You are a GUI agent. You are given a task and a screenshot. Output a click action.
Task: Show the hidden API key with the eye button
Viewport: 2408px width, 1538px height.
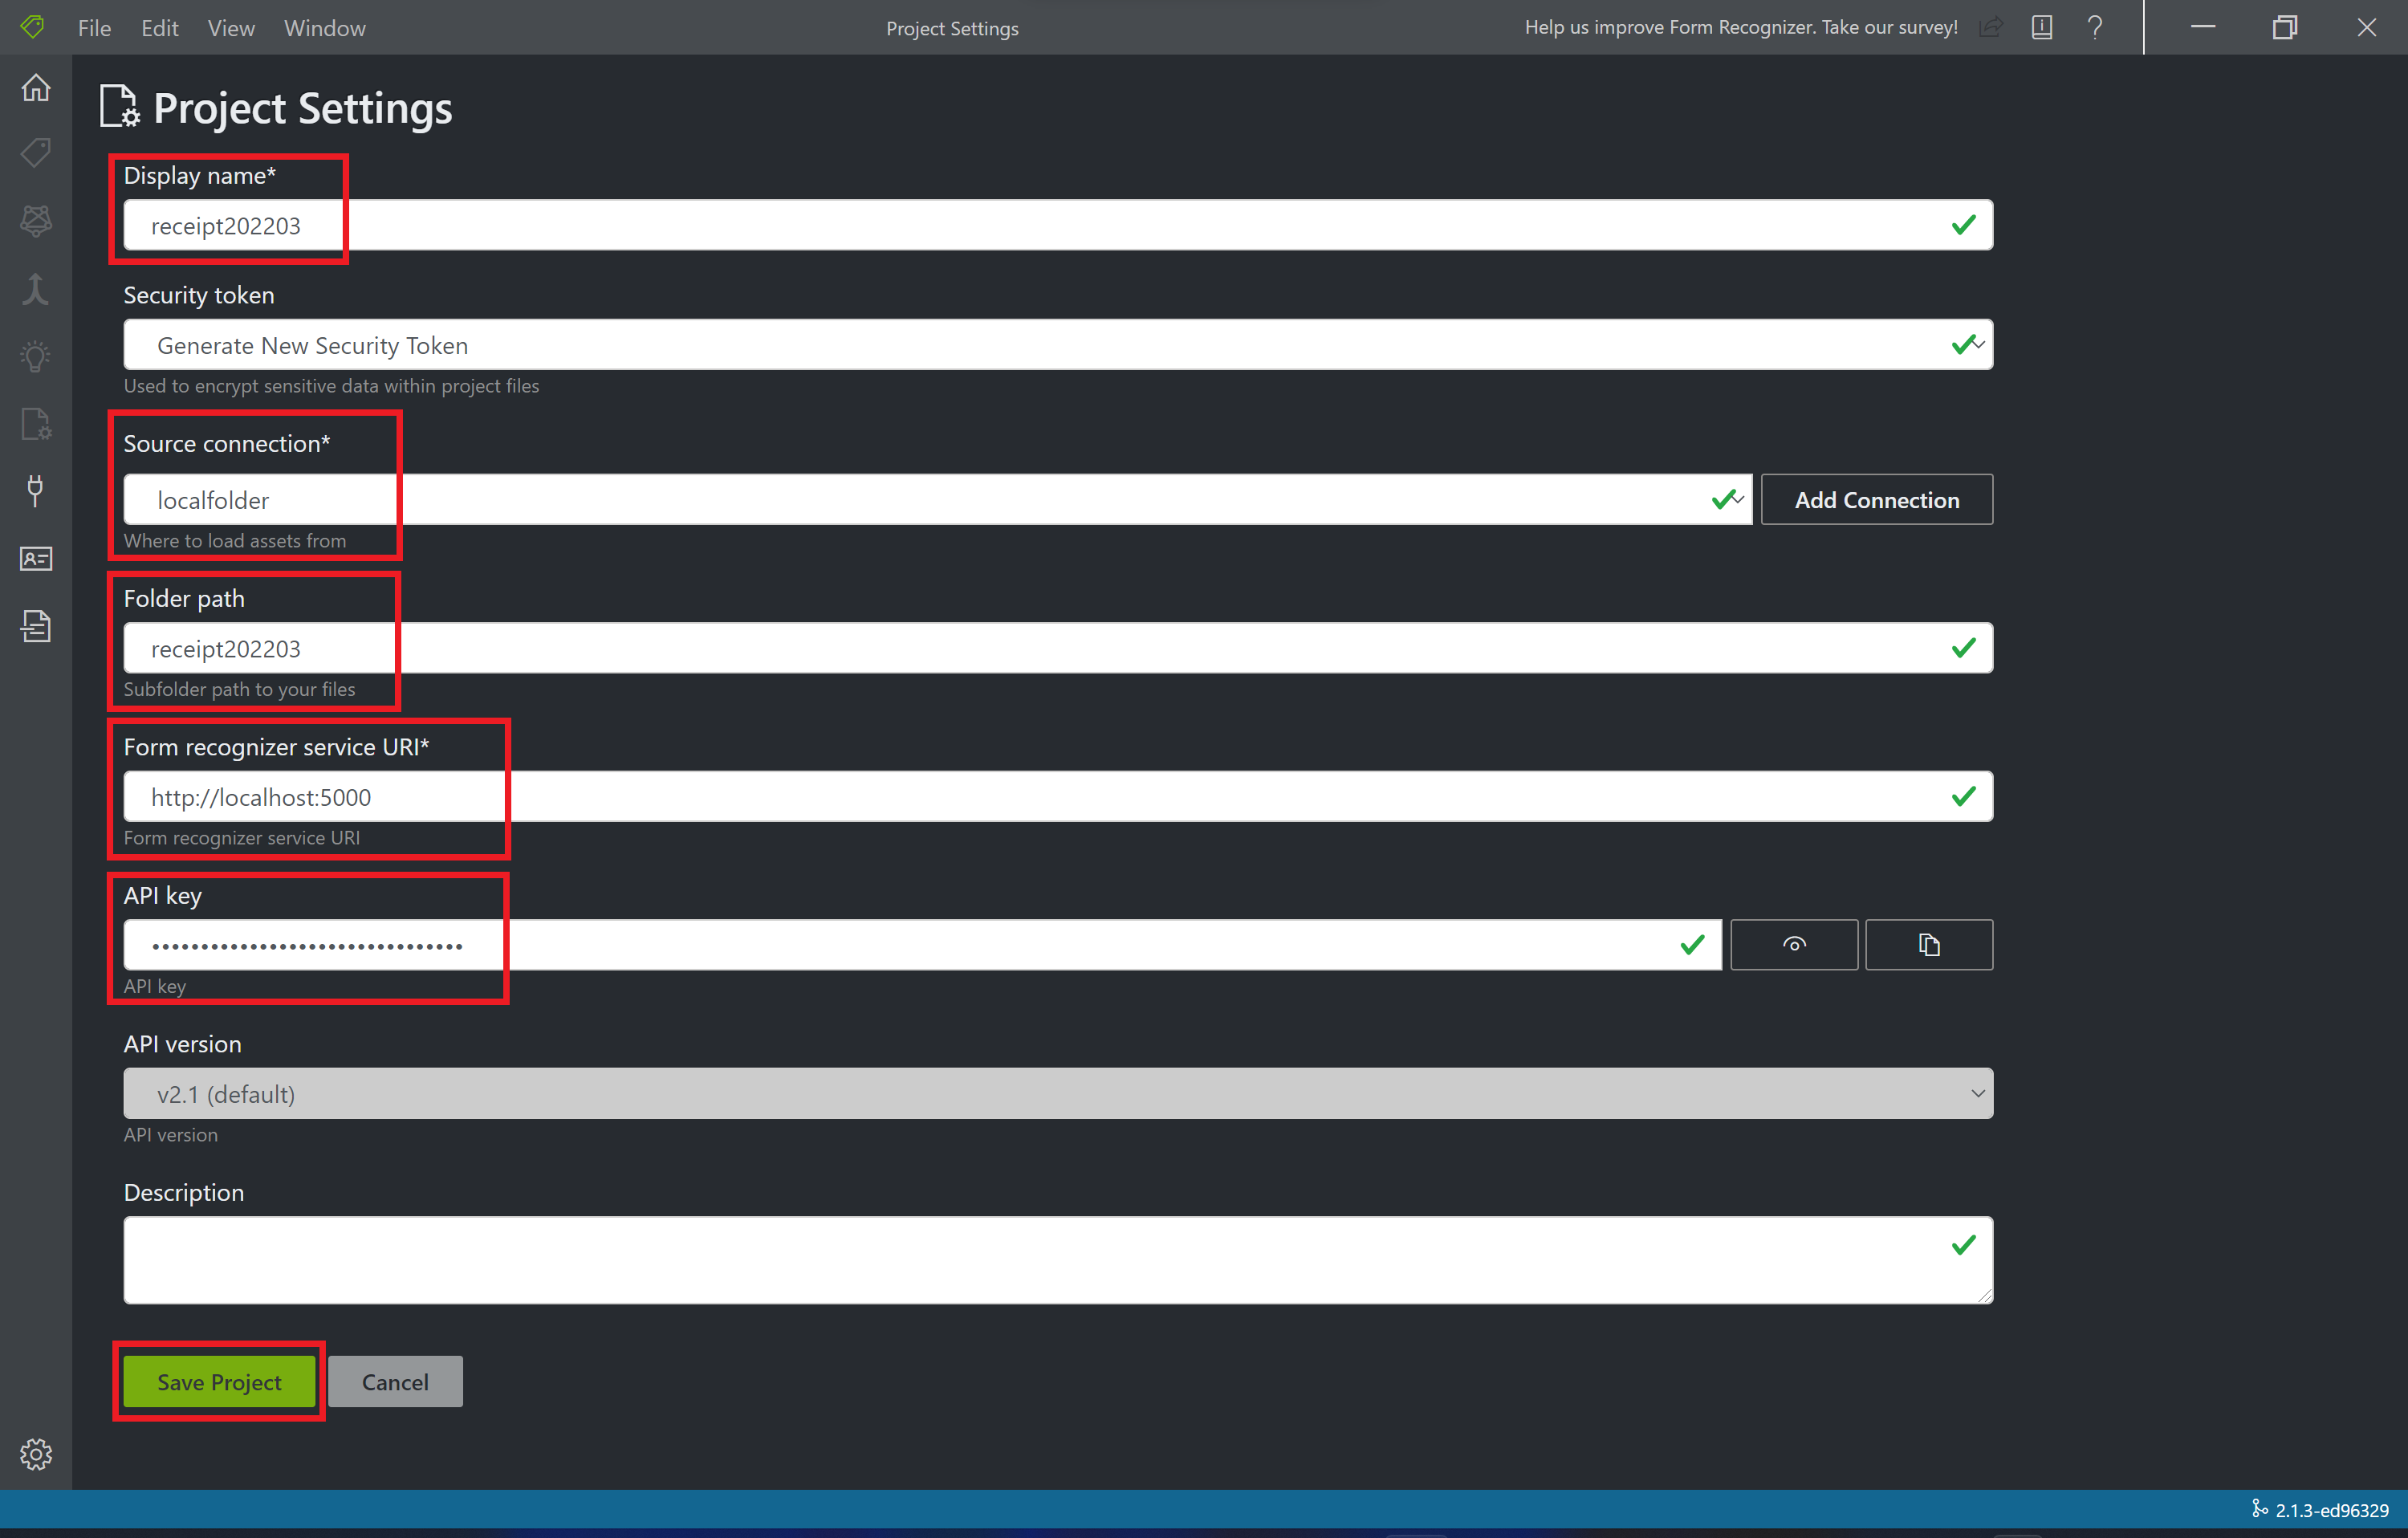click(1793, 944)
